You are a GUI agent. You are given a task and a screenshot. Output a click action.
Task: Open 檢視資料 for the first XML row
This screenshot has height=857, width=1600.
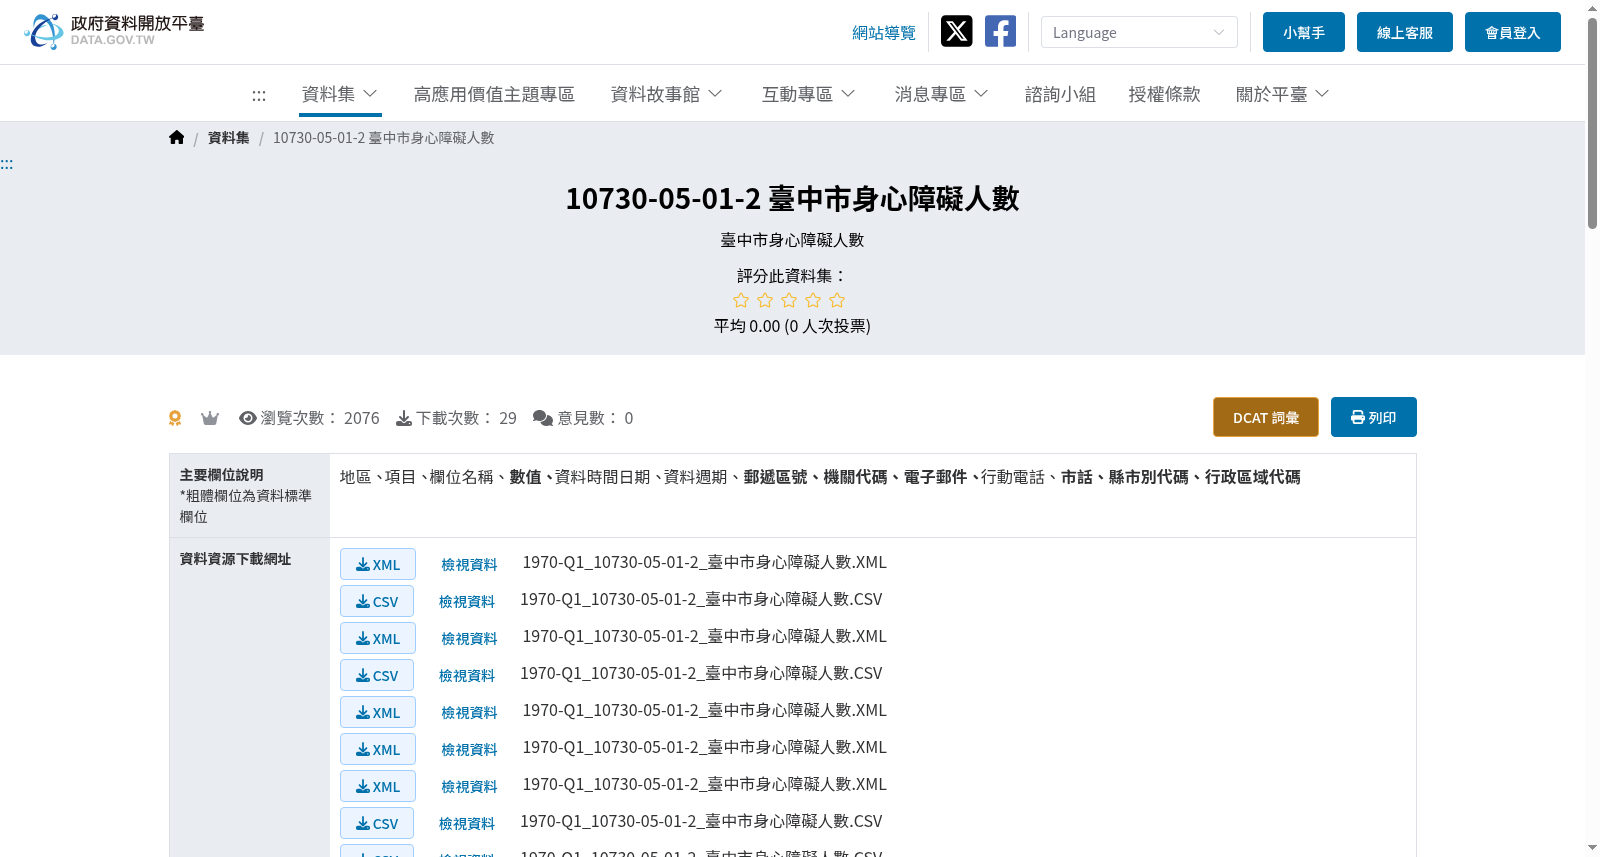(x=469, y=565)
